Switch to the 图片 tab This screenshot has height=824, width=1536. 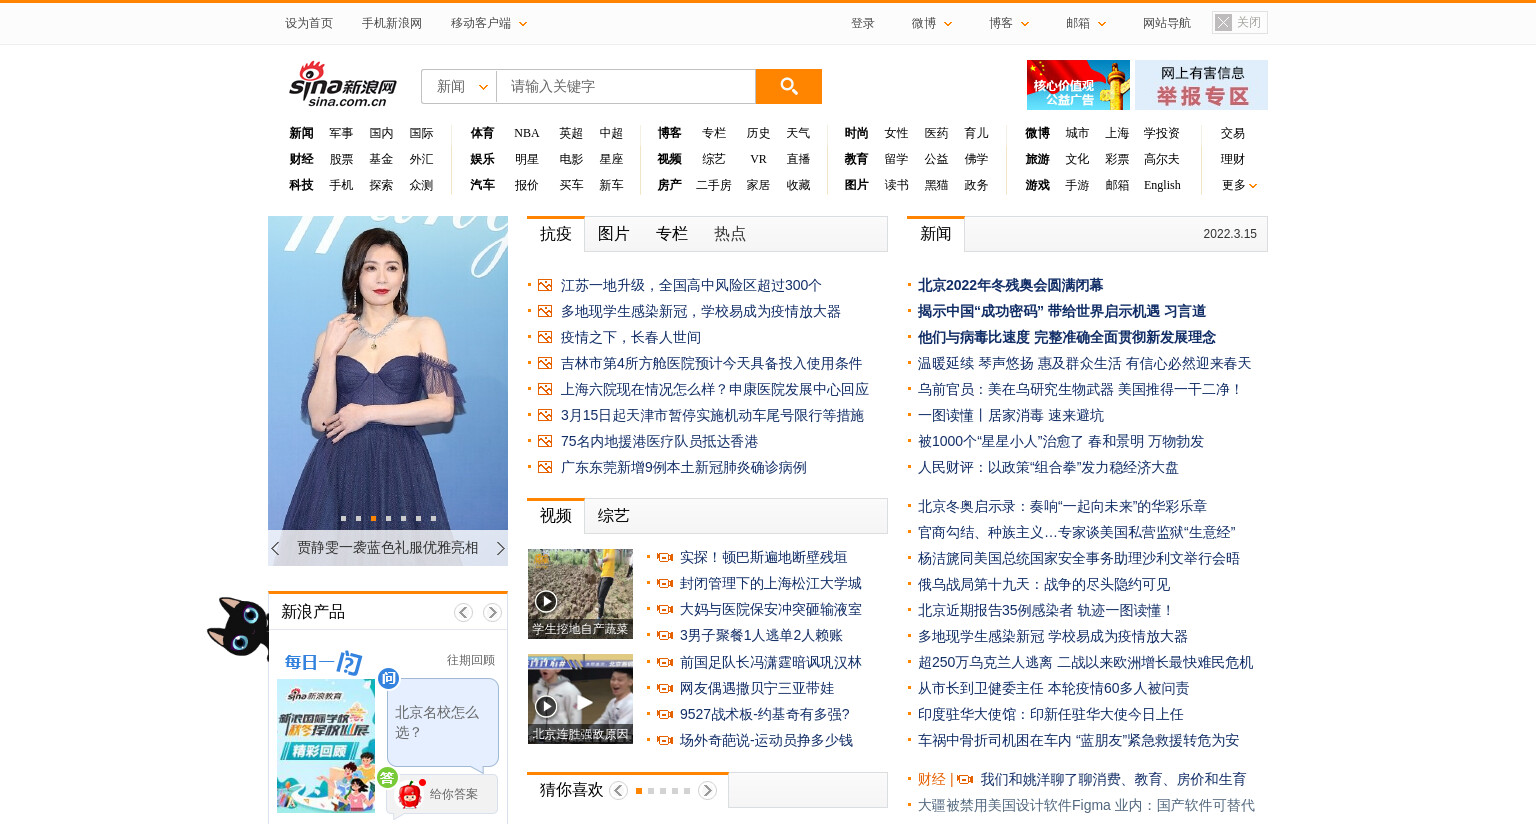click(x=614, y=234)
